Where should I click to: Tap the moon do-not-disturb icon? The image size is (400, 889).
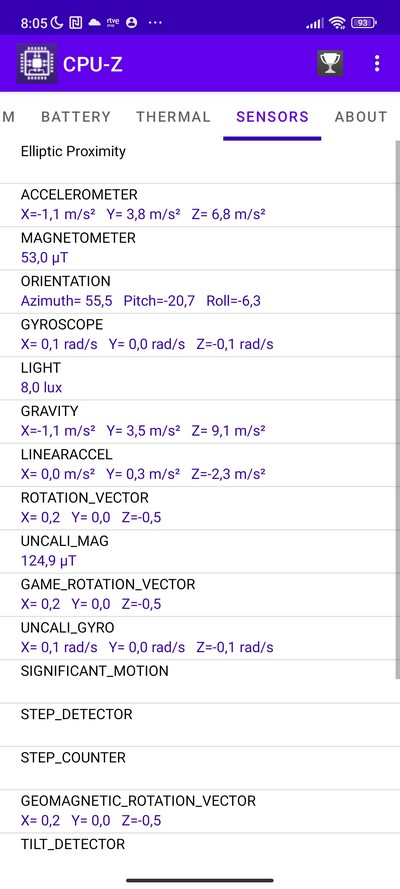pos(57,23)
